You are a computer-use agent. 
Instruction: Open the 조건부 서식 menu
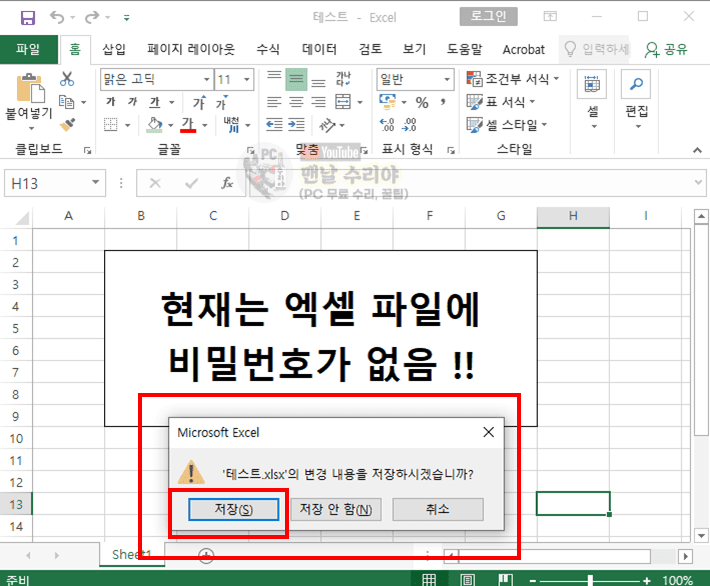click(x=513, y=79)
